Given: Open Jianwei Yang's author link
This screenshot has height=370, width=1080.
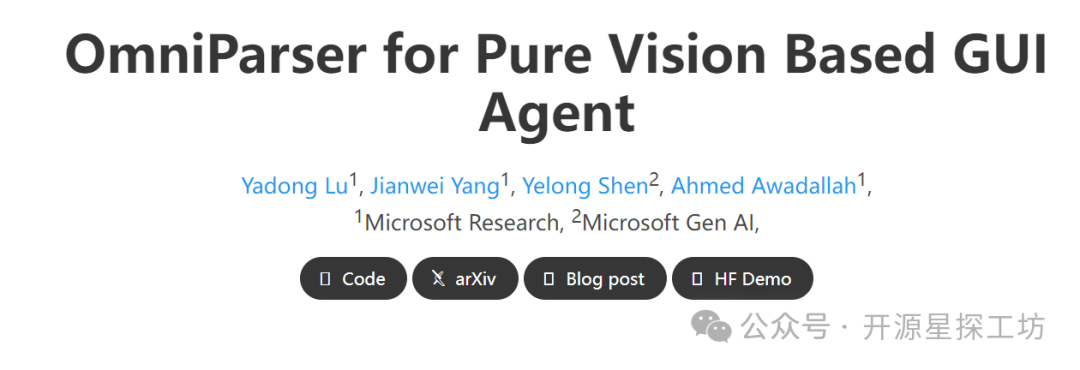Looking at the screenshot, I should click(435, 186).
